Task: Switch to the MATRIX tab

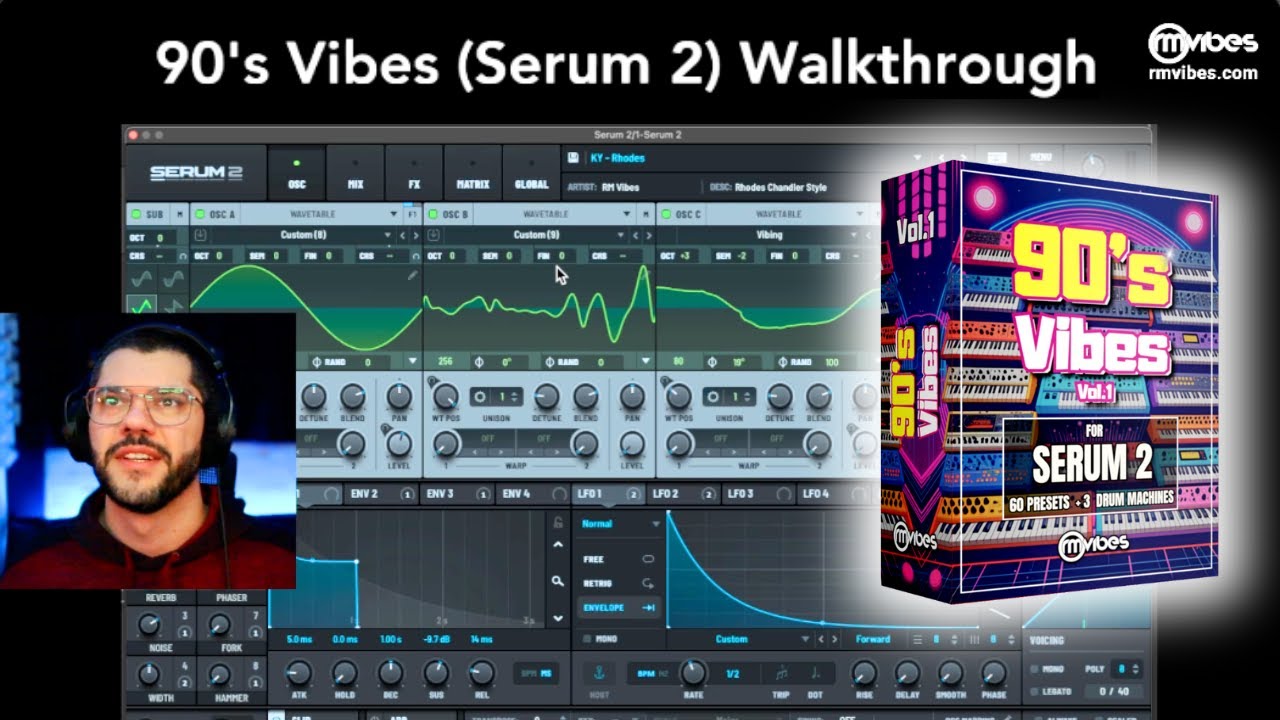Action: (x=473, y=174)
